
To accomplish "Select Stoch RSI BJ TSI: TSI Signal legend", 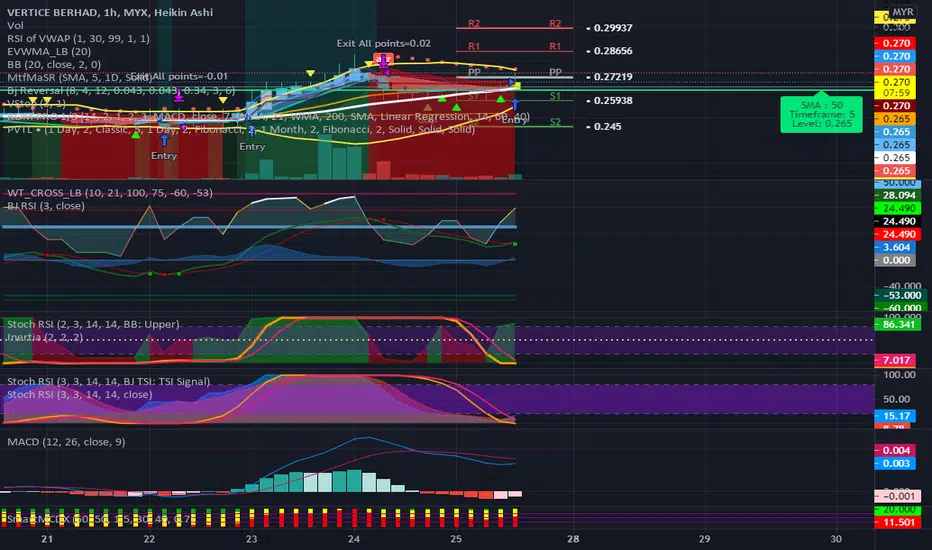I will [109, 381].
